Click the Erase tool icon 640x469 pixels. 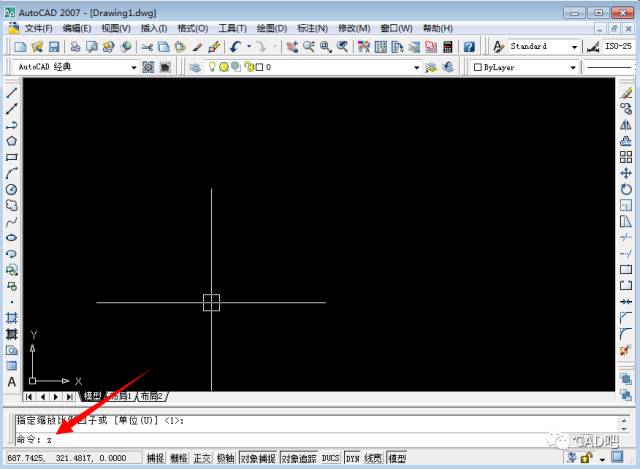[627, 93]
